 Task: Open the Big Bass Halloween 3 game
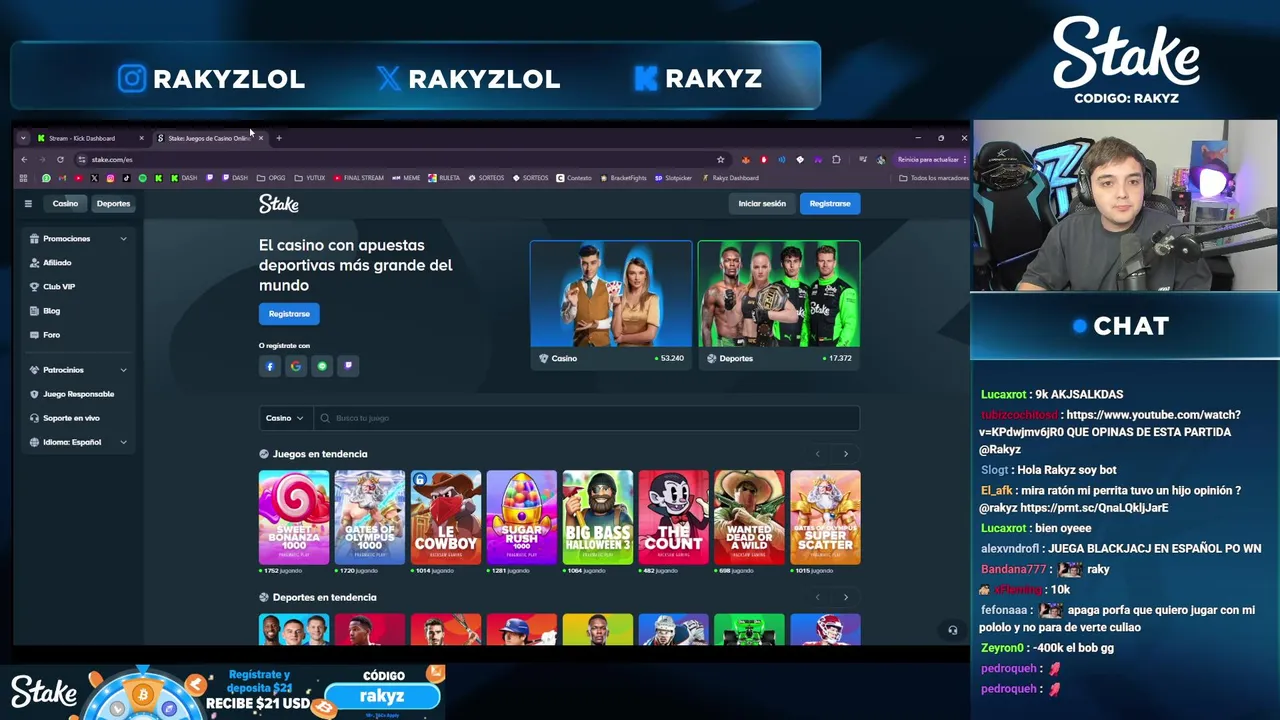tap(598, 518)
